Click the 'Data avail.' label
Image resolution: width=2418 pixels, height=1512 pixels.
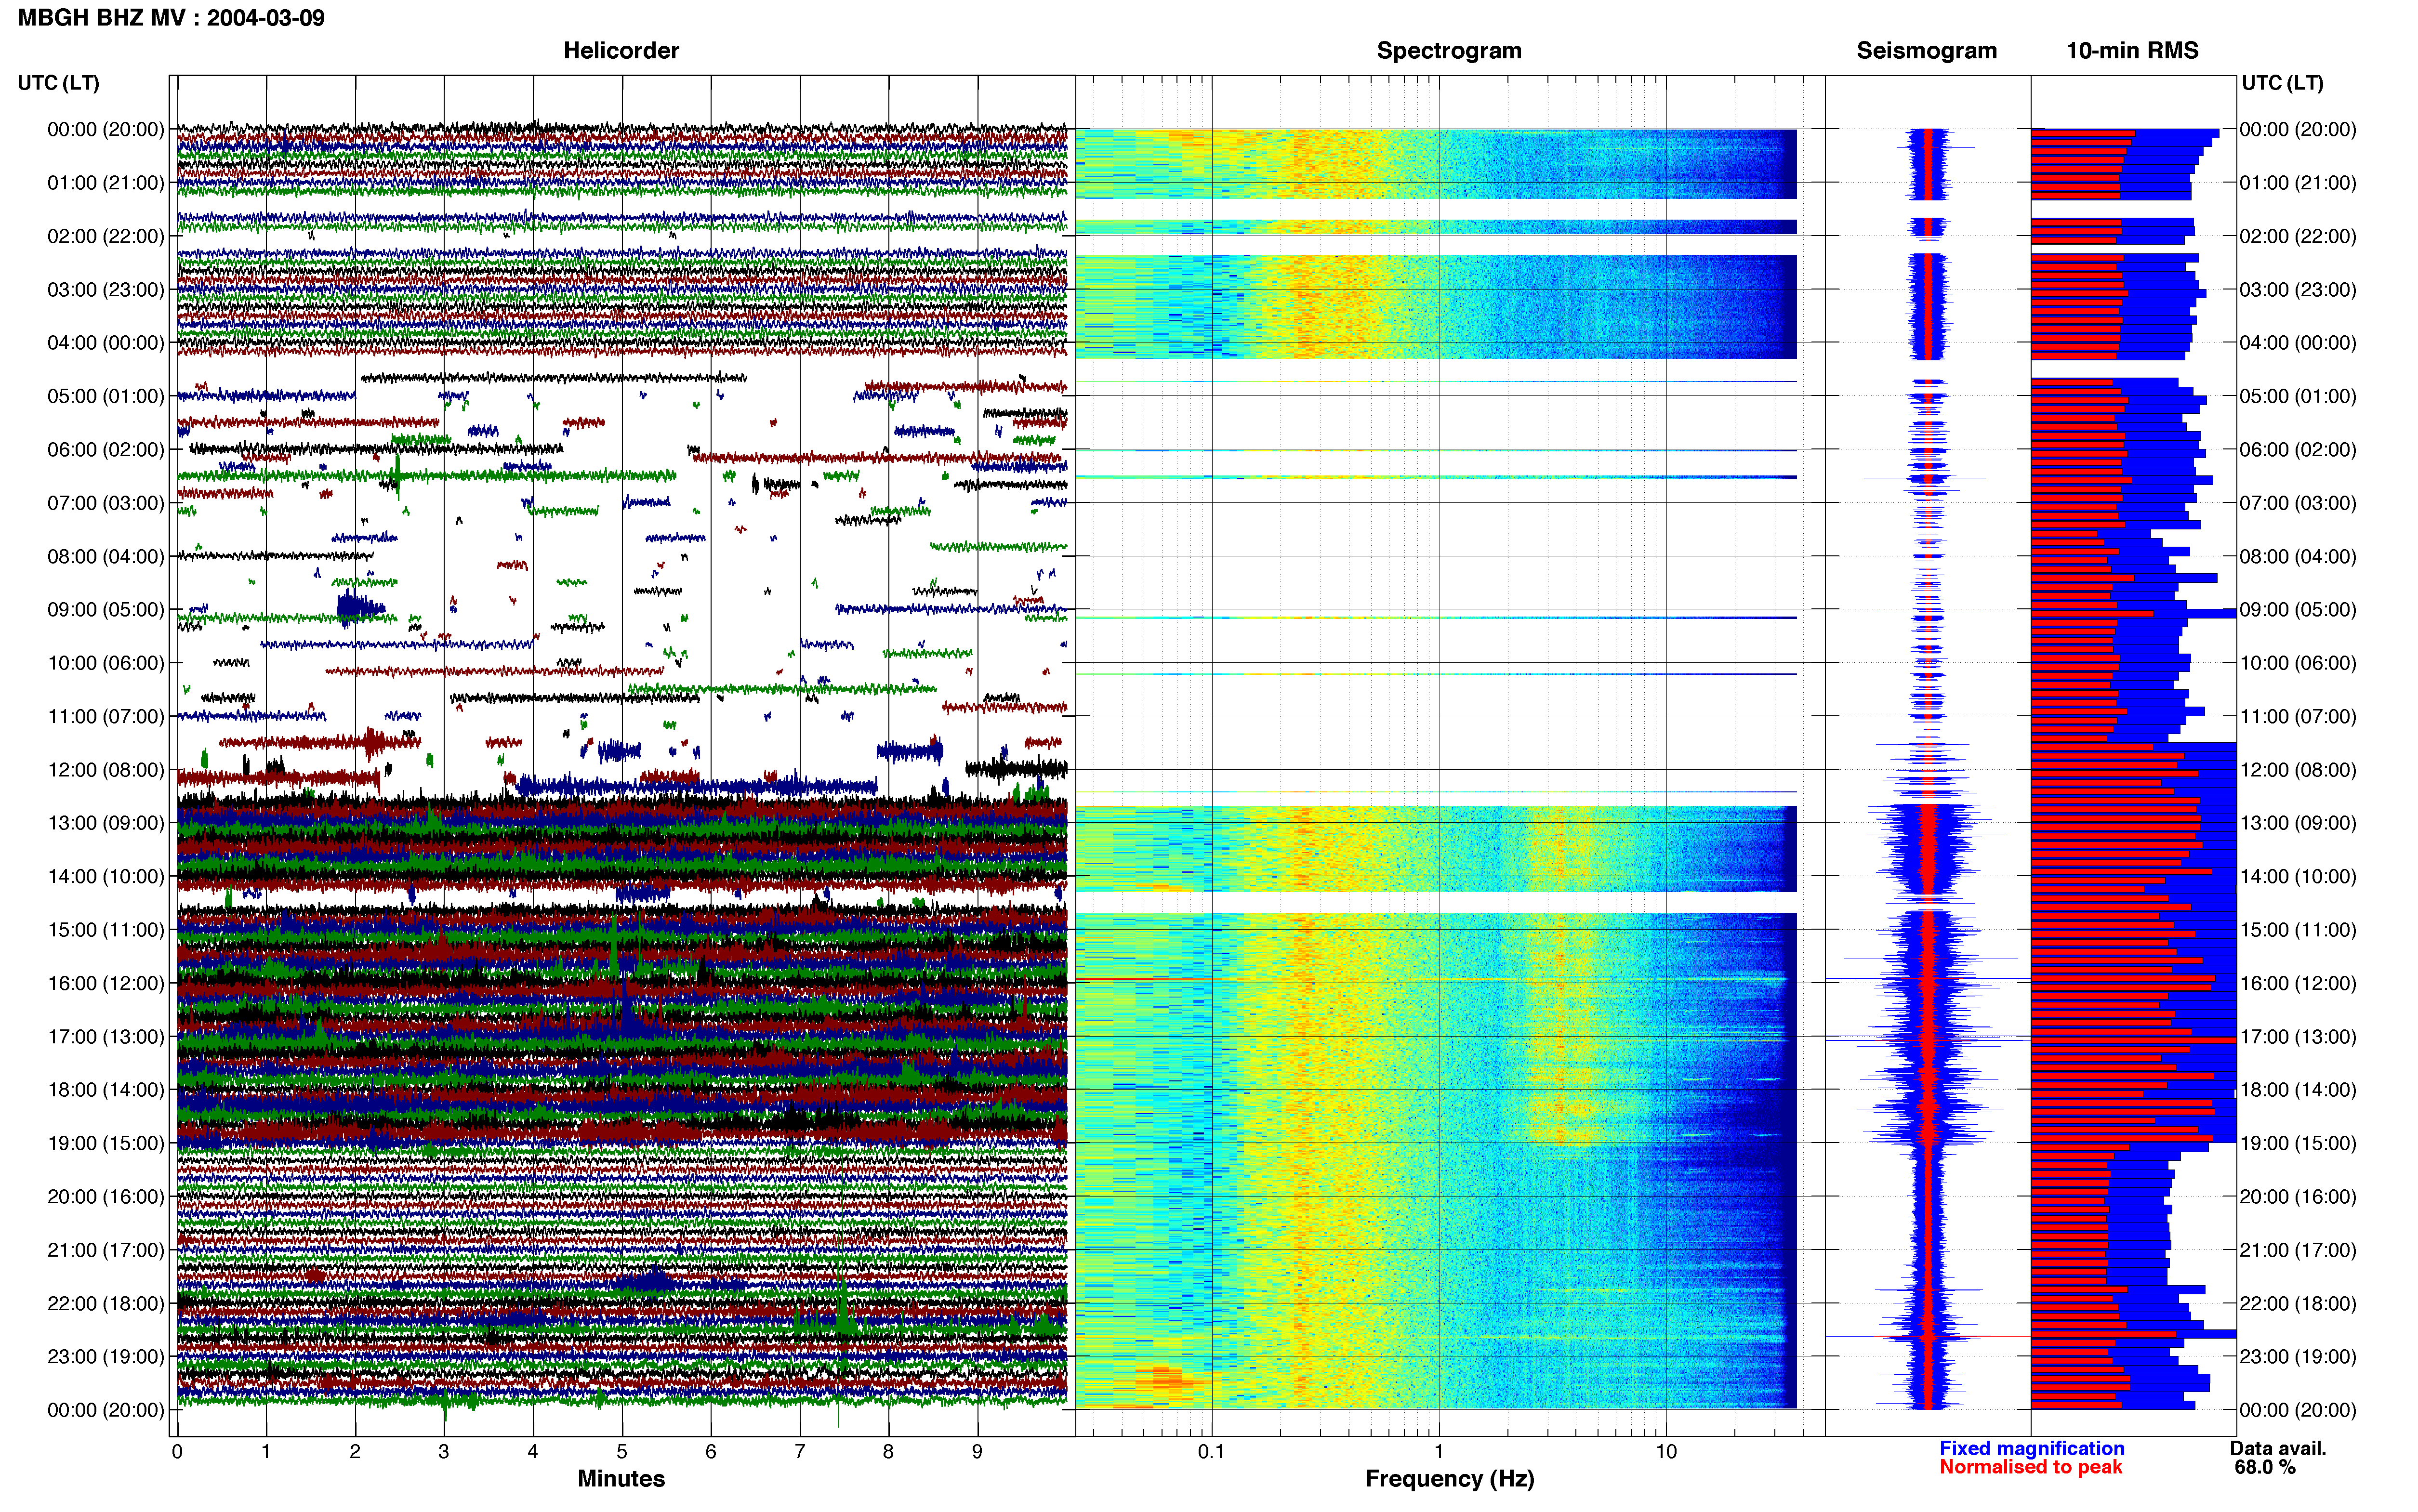2278,1448
